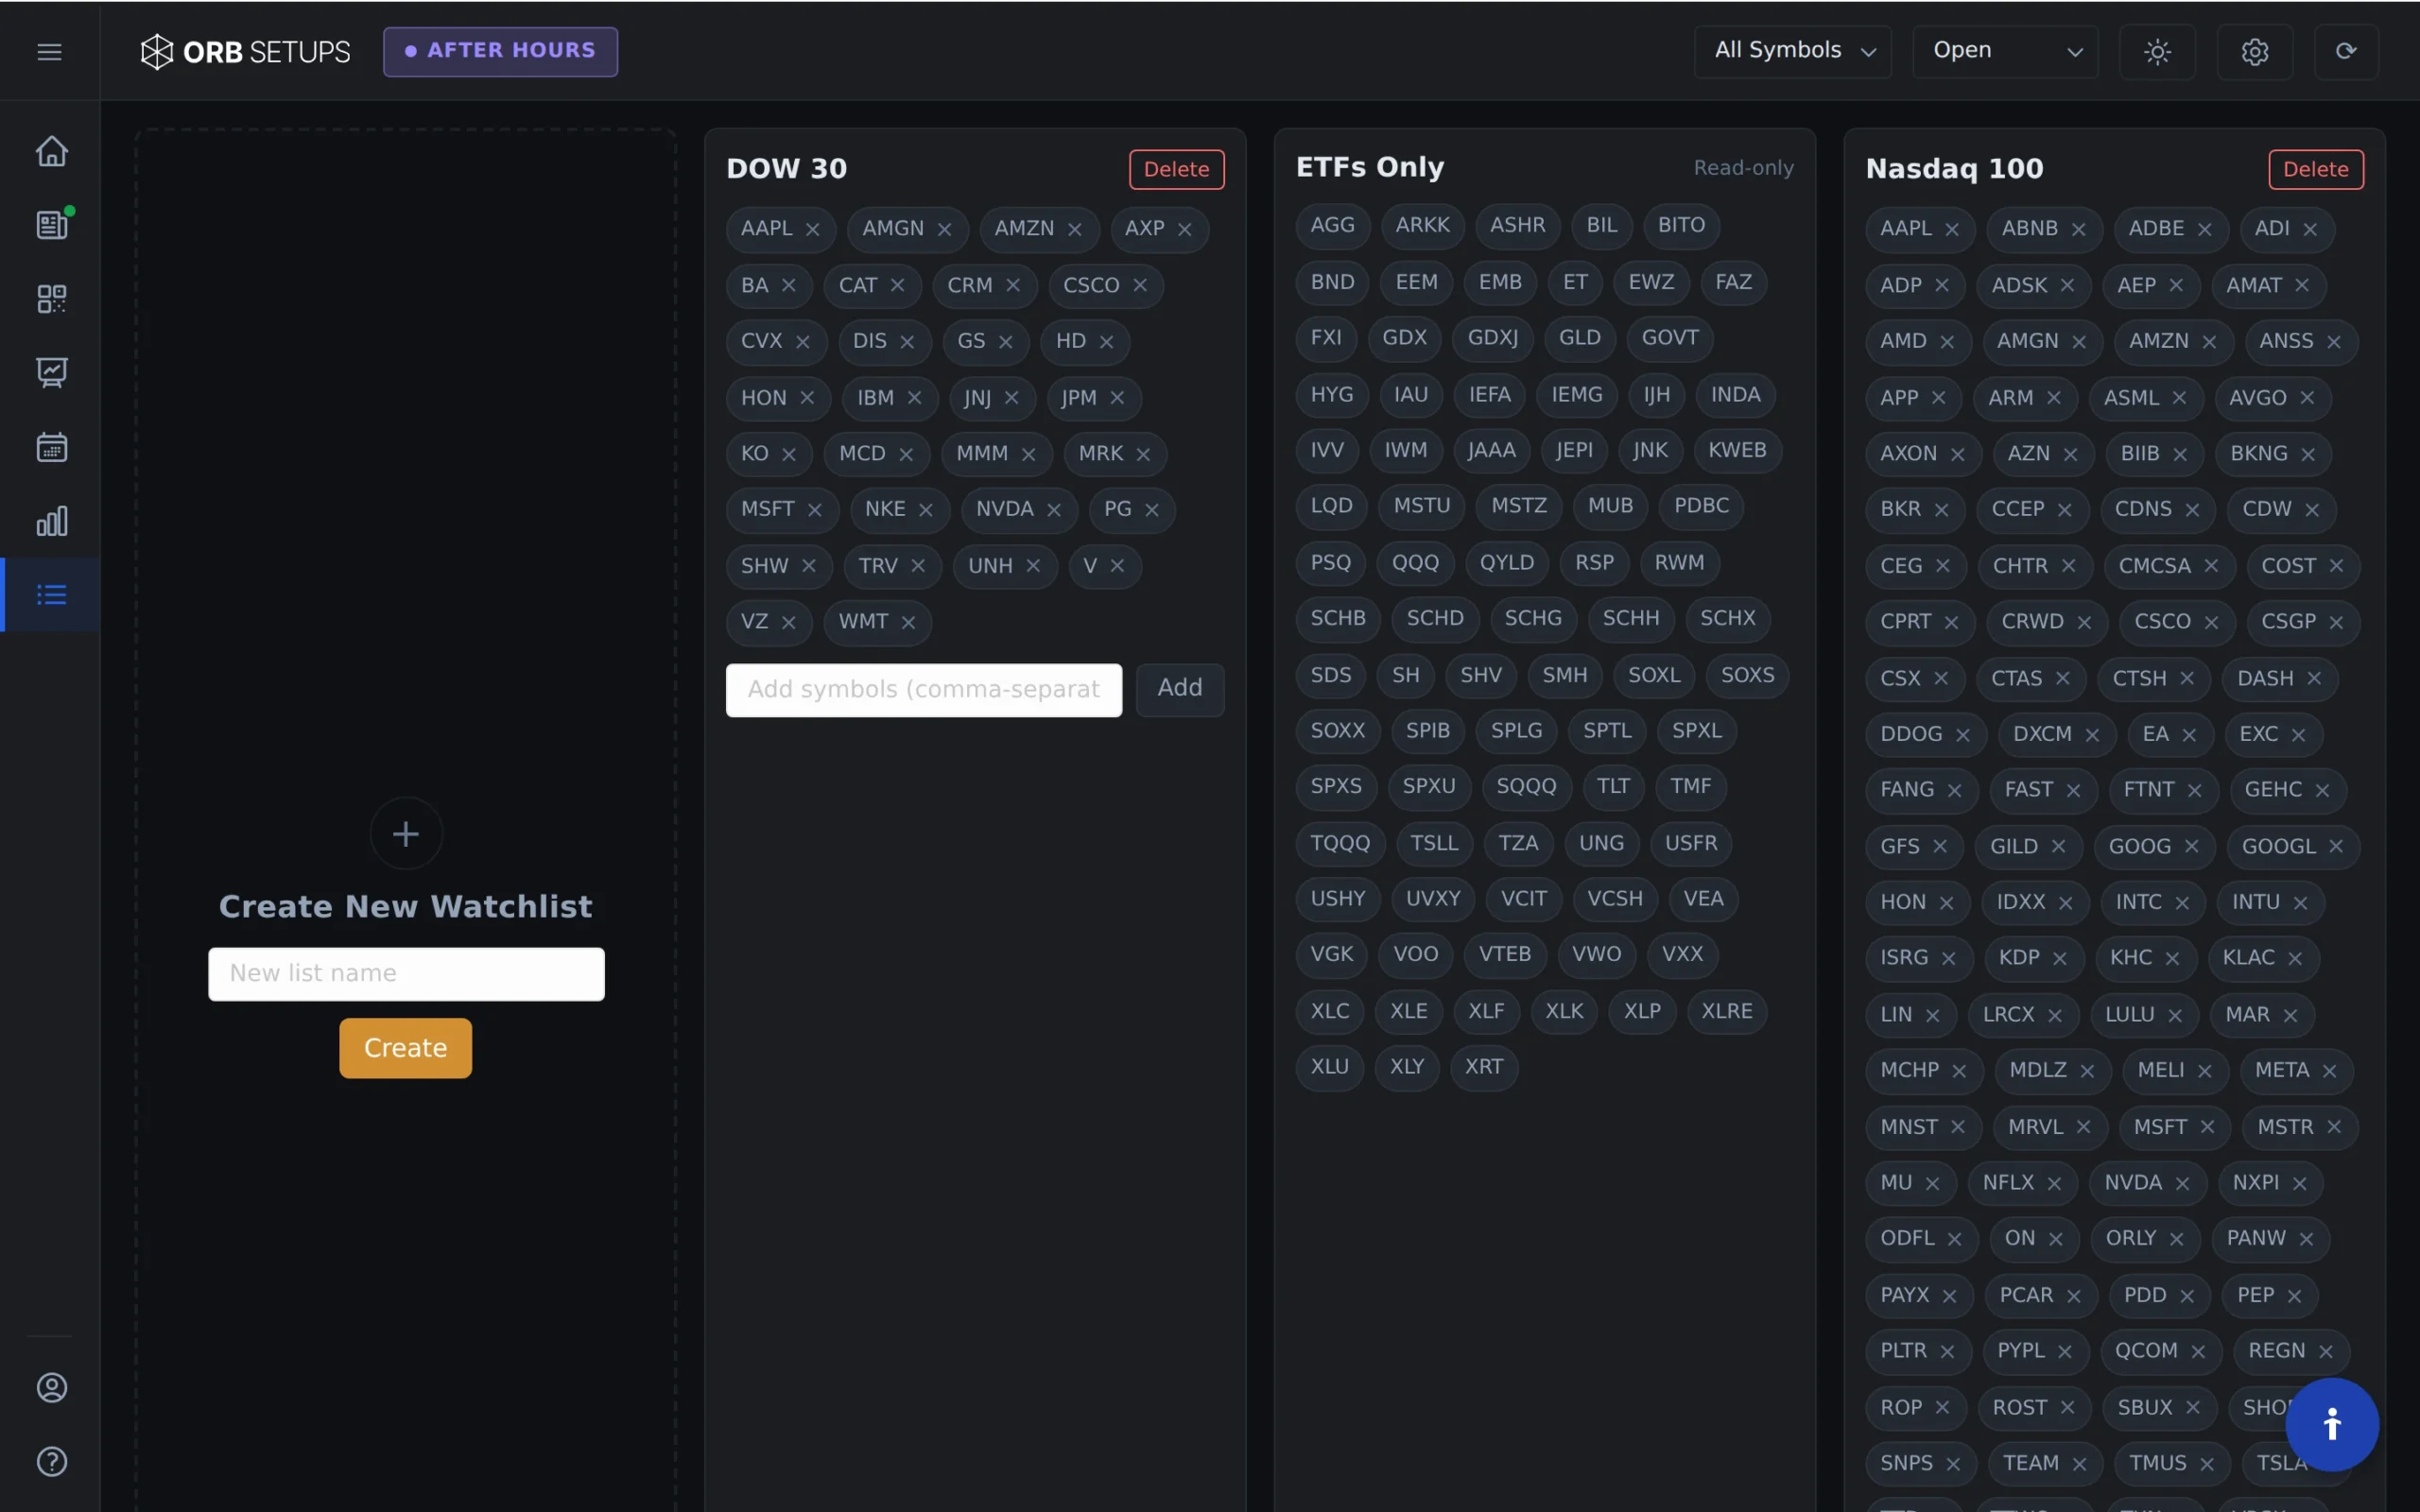Remove GOOGL from Nasdaq 100 list
Image resolution: width=2420 pixels, height=1512 pixels.
[2336, 847]
